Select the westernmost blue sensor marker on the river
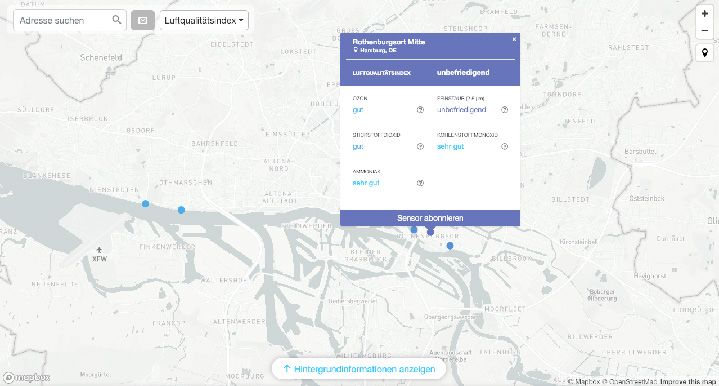This screenshot has width=719, height=386. pos(145,204)
